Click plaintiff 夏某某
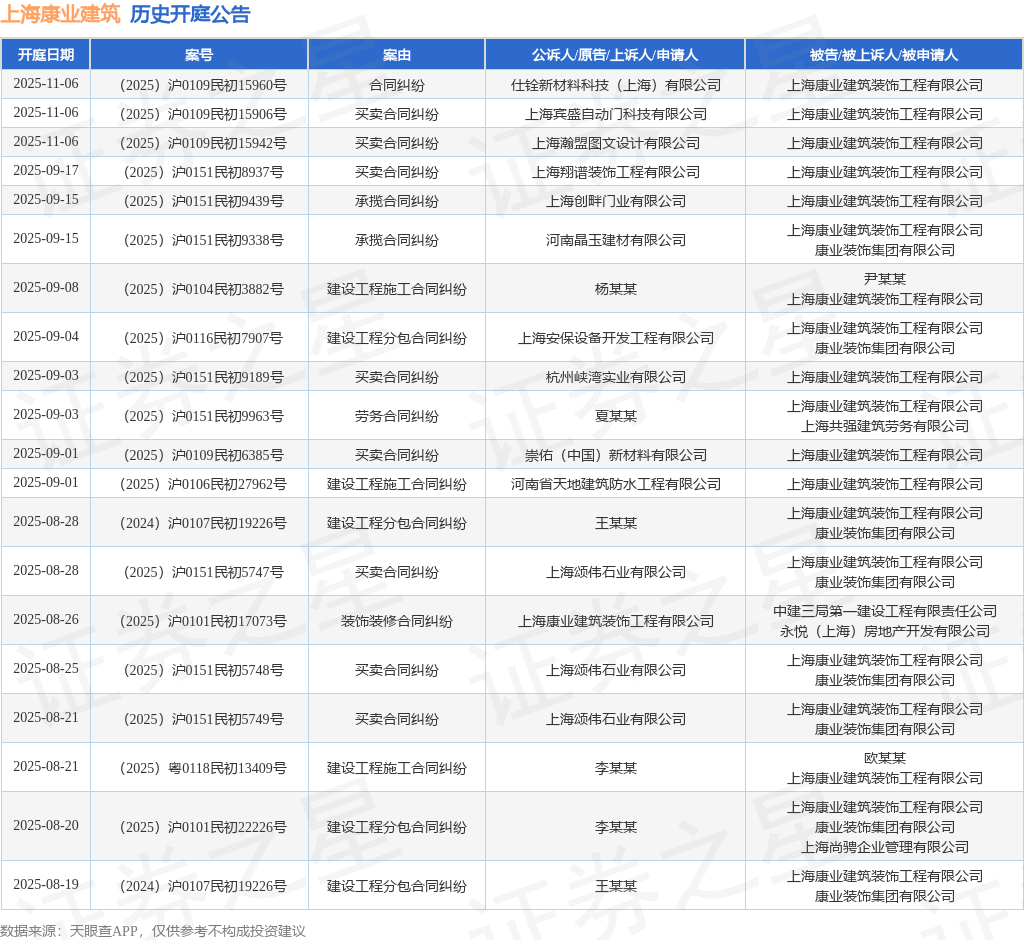 615,416
